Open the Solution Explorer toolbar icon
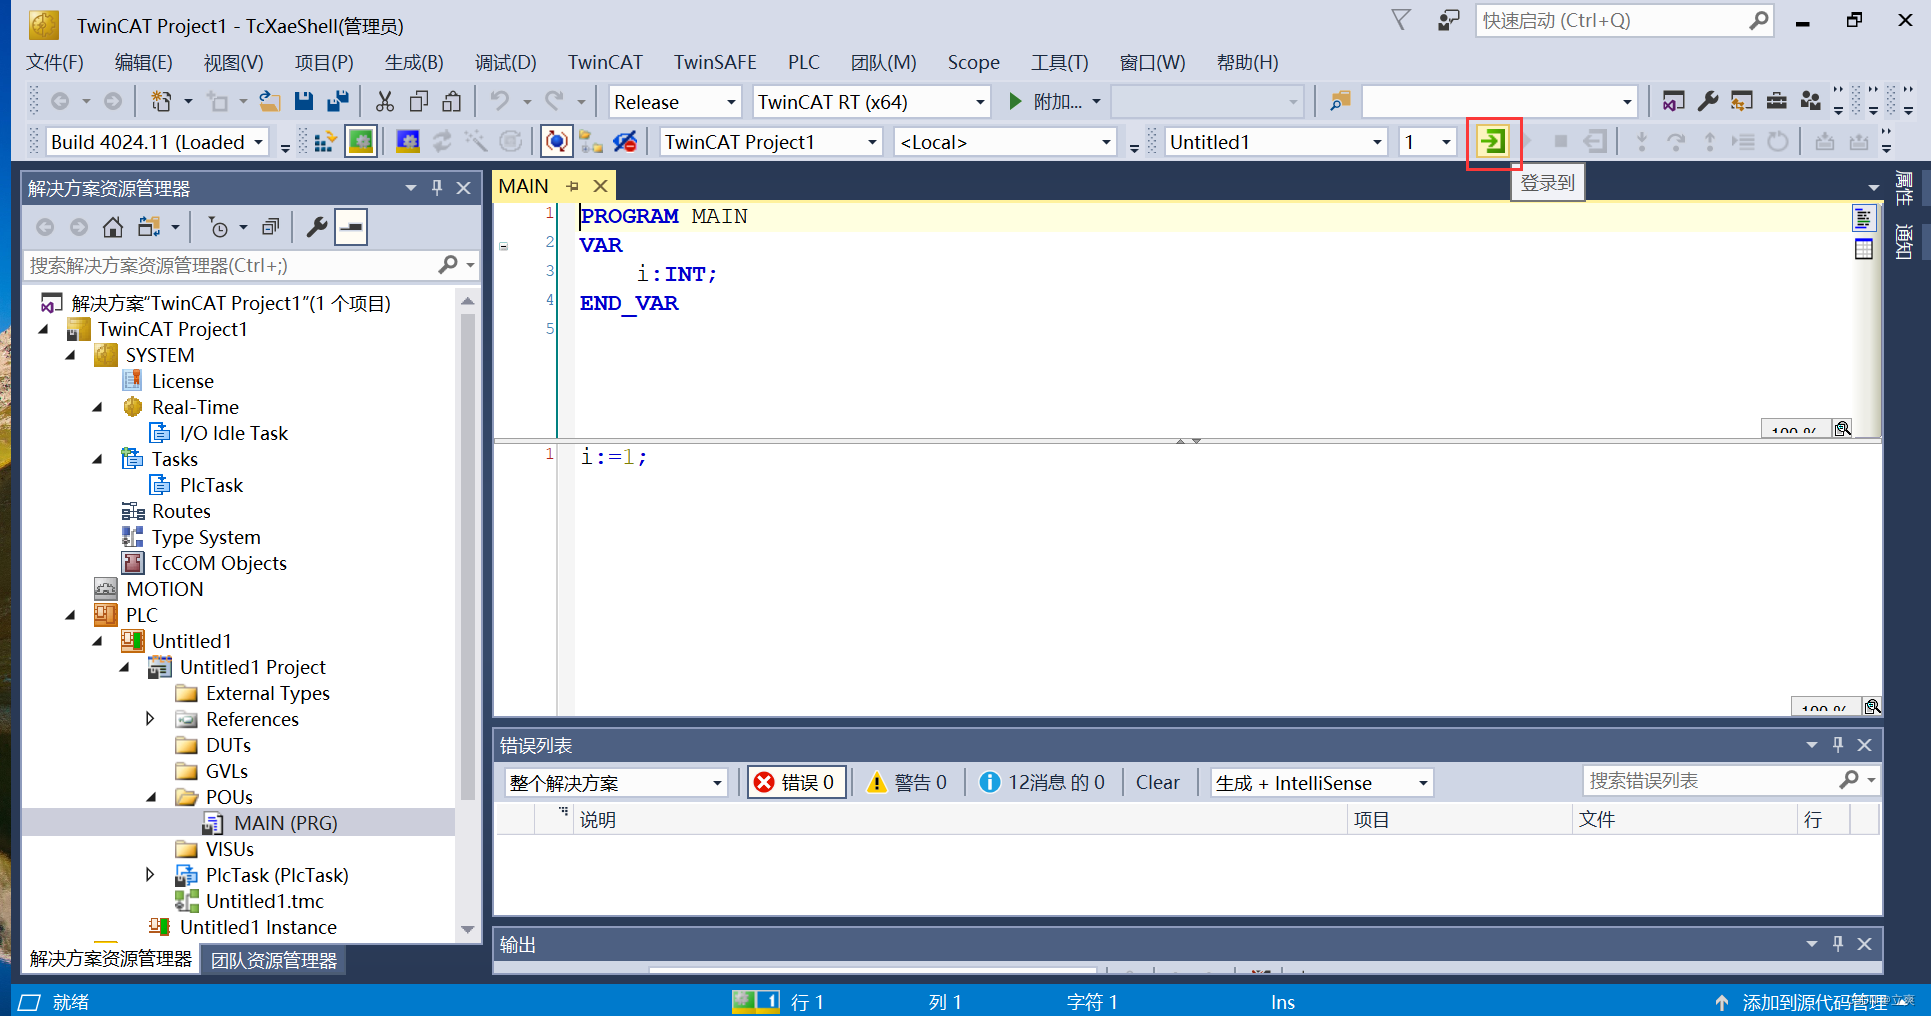The height and width of the screenshot is (1016, 1931). pos(1673,101)
